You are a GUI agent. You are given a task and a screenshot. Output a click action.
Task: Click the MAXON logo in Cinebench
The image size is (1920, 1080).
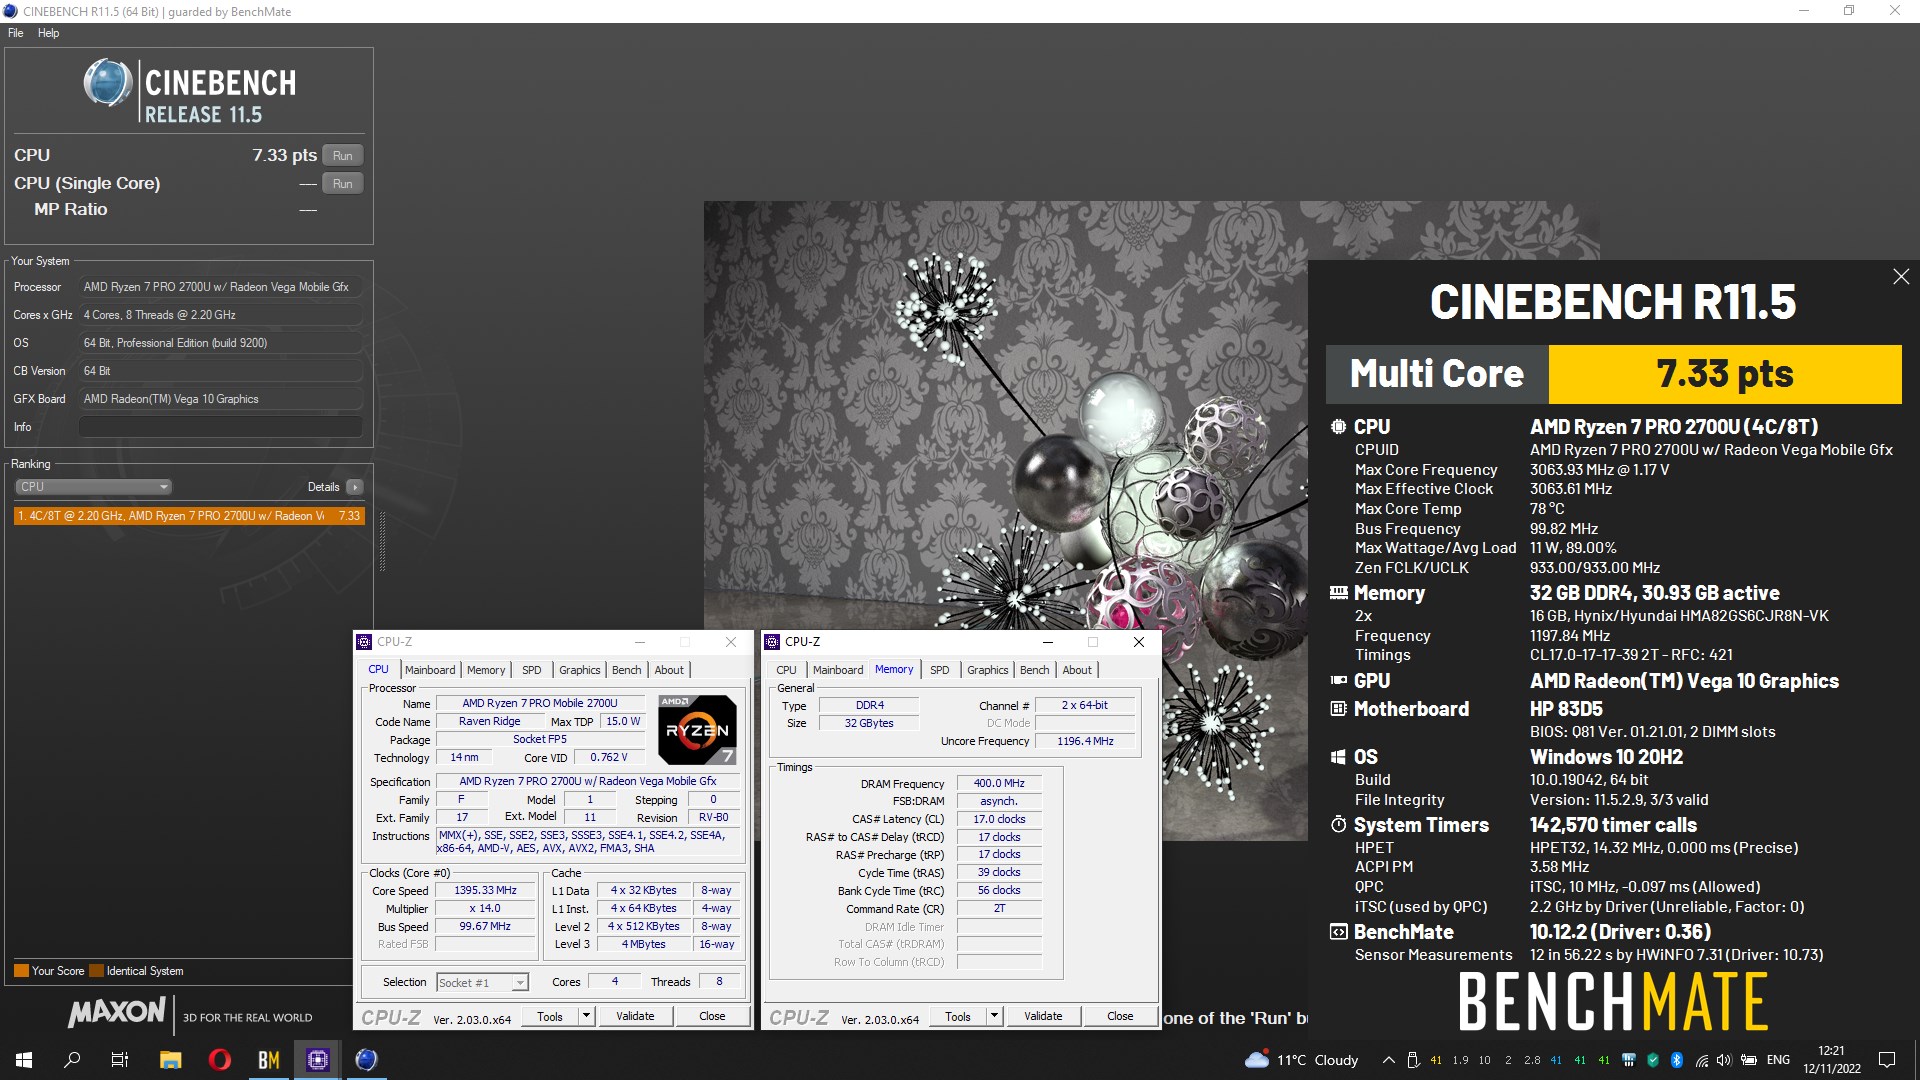pyautogui.click(x=116, y=1013)
